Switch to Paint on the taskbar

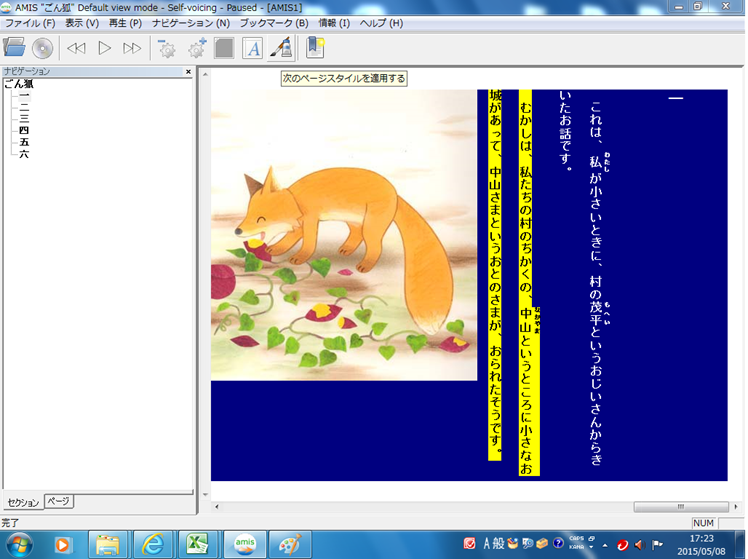pos(290,545)
